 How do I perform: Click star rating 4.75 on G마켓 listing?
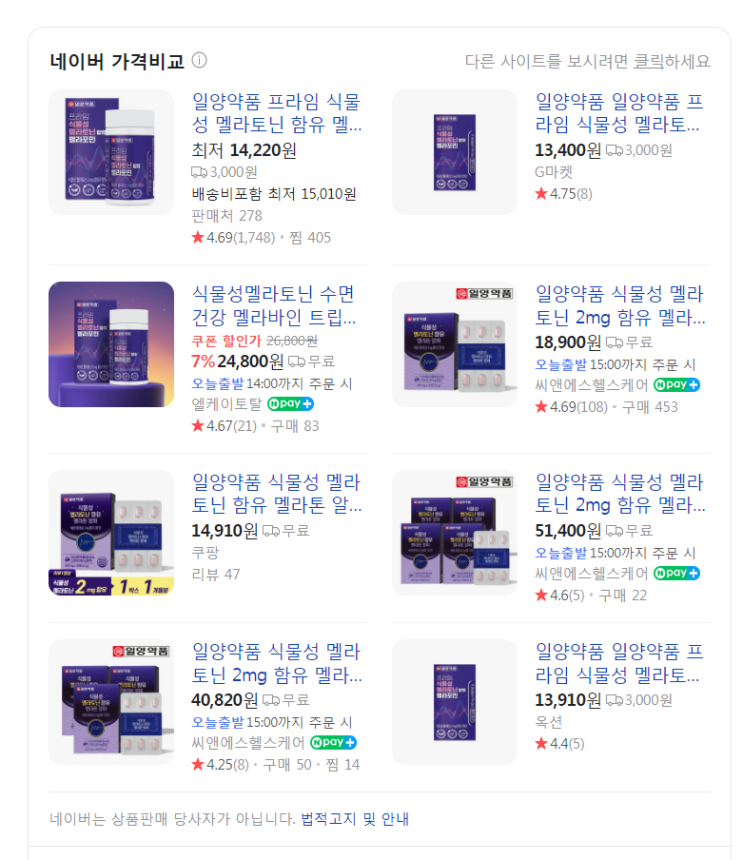tap(564, 194)
